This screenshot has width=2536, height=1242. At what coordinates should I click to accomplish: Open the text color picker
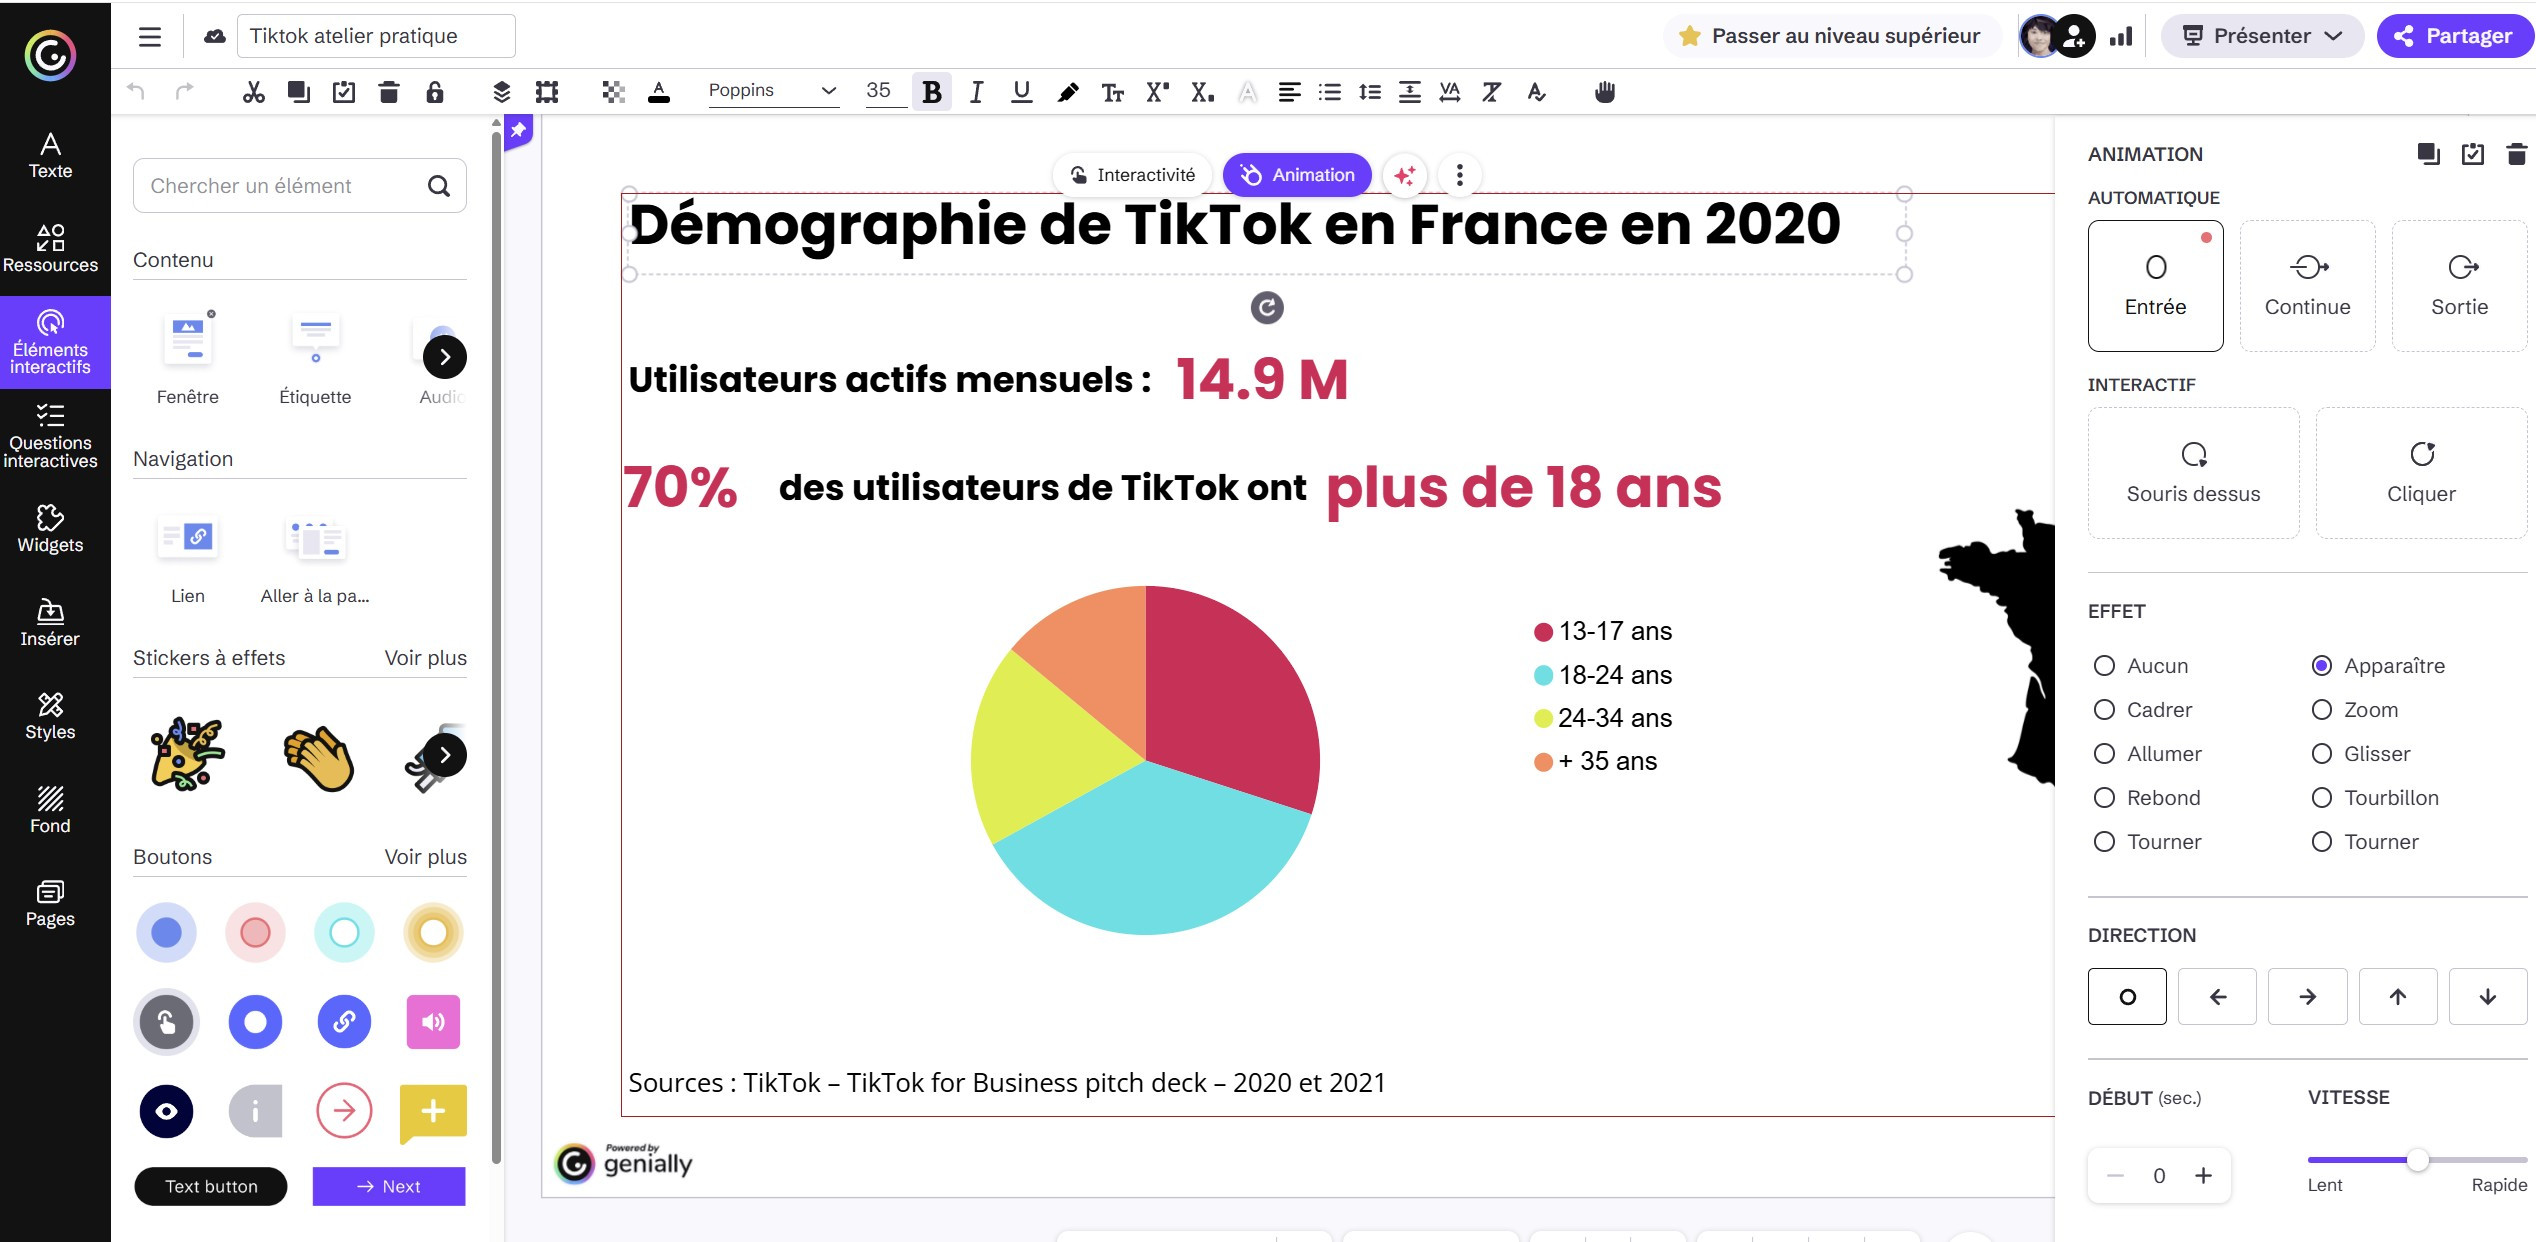click(659, 92)
